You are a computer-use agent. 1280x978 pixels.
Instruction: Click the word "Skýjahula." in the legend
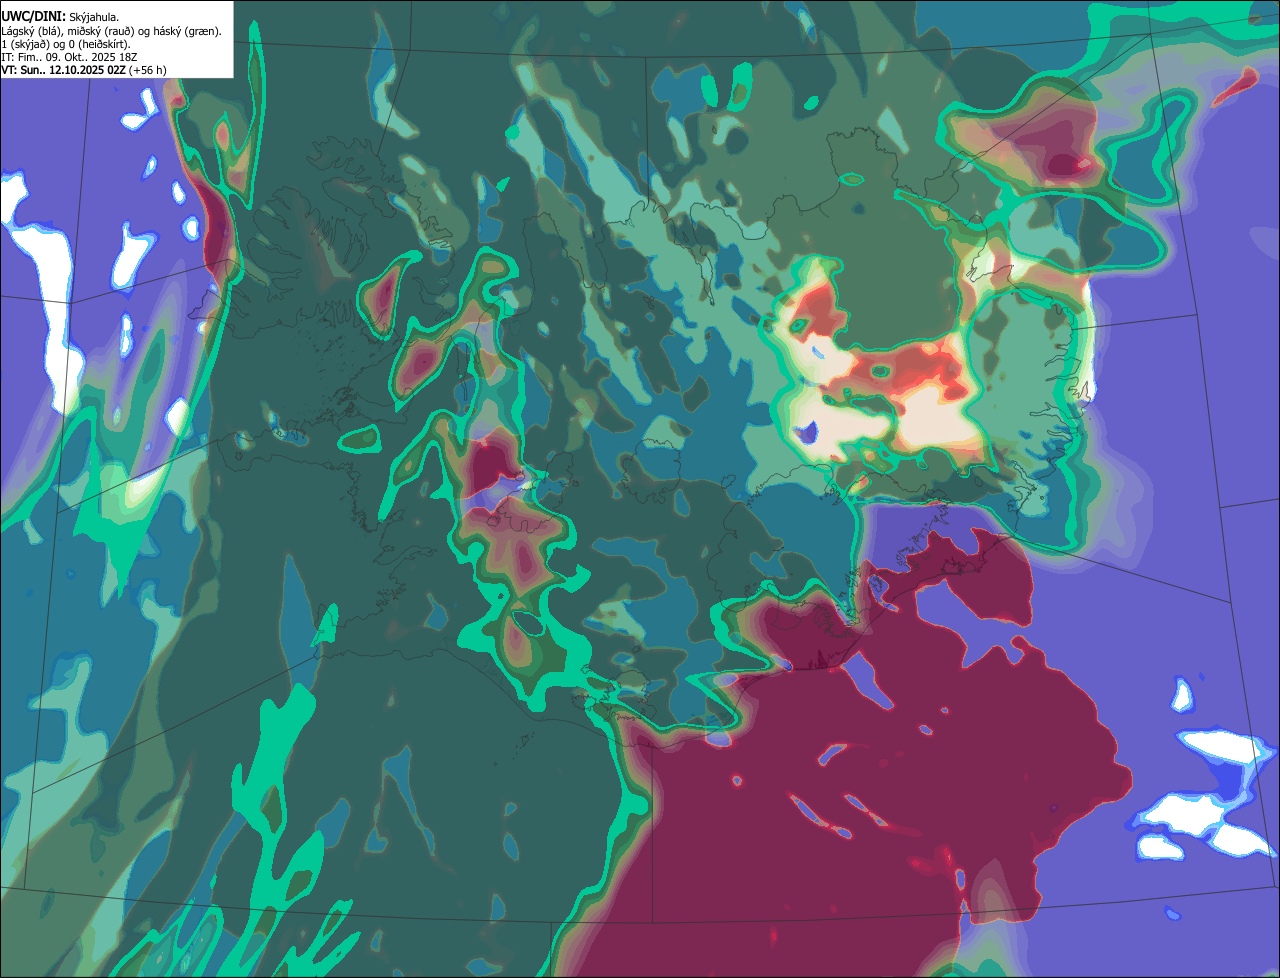tap(94, 18)
